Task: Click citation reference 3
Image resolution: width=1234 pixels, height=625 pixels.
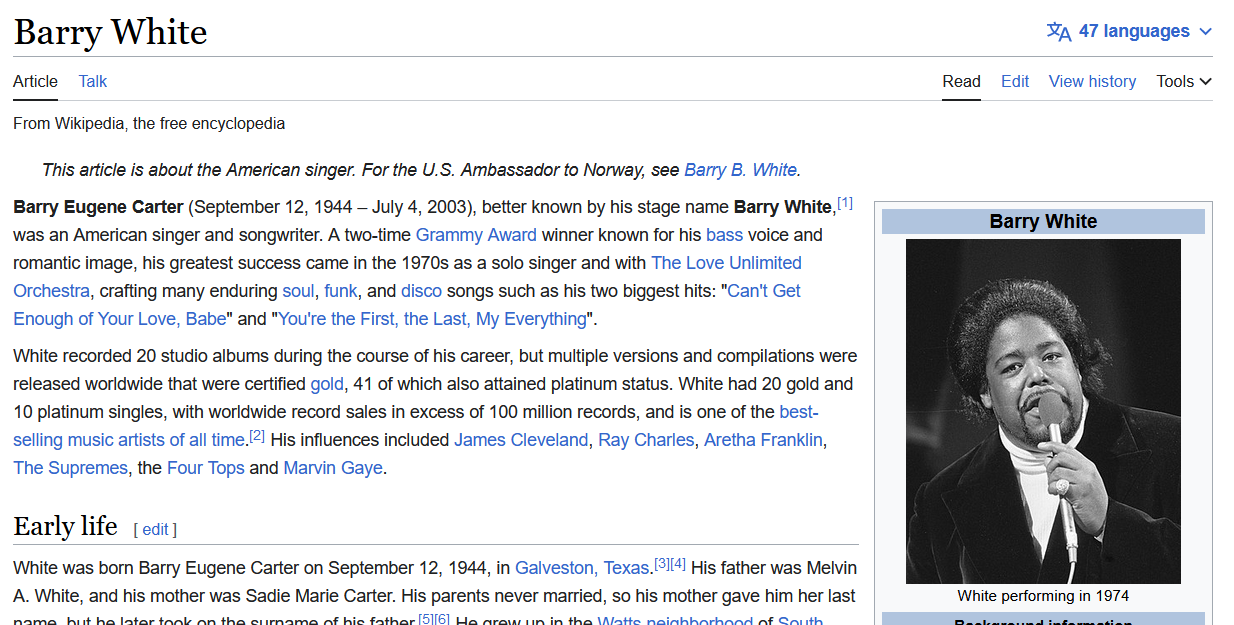Action: [x=662, y=564]
